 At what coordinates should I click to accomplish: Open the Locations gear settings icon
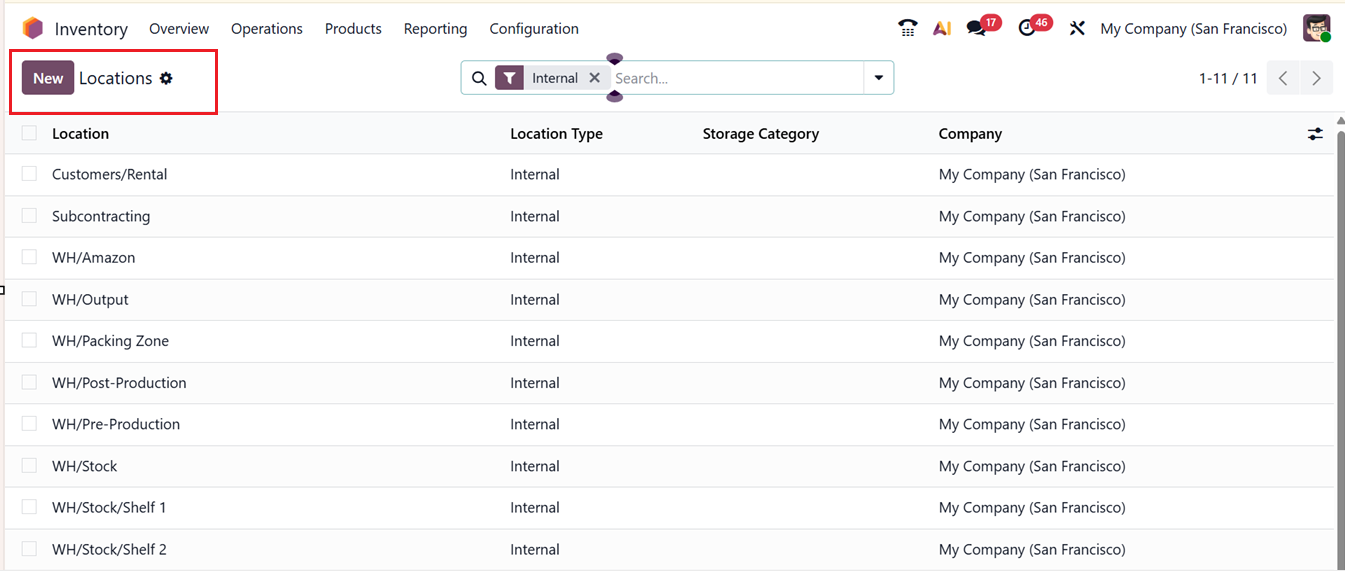point(166,78)
